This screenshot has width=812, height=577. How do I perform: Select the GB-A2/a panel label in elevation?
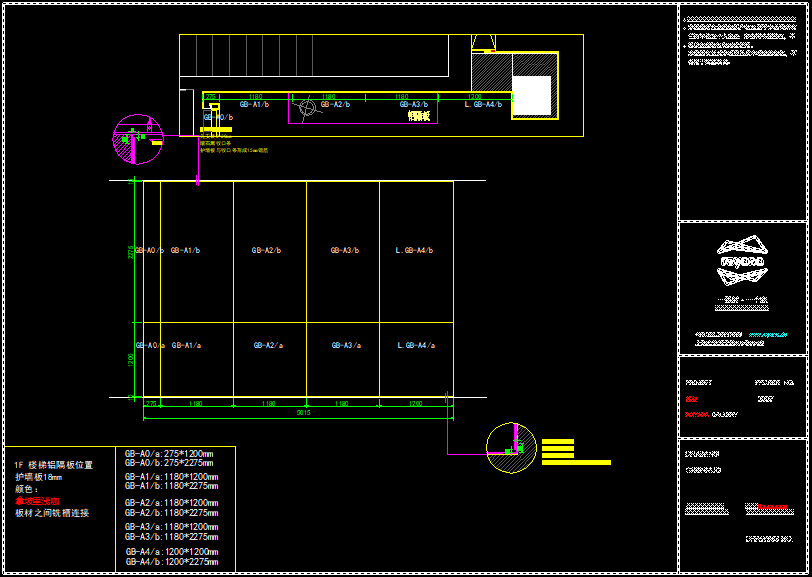point(267,345)
